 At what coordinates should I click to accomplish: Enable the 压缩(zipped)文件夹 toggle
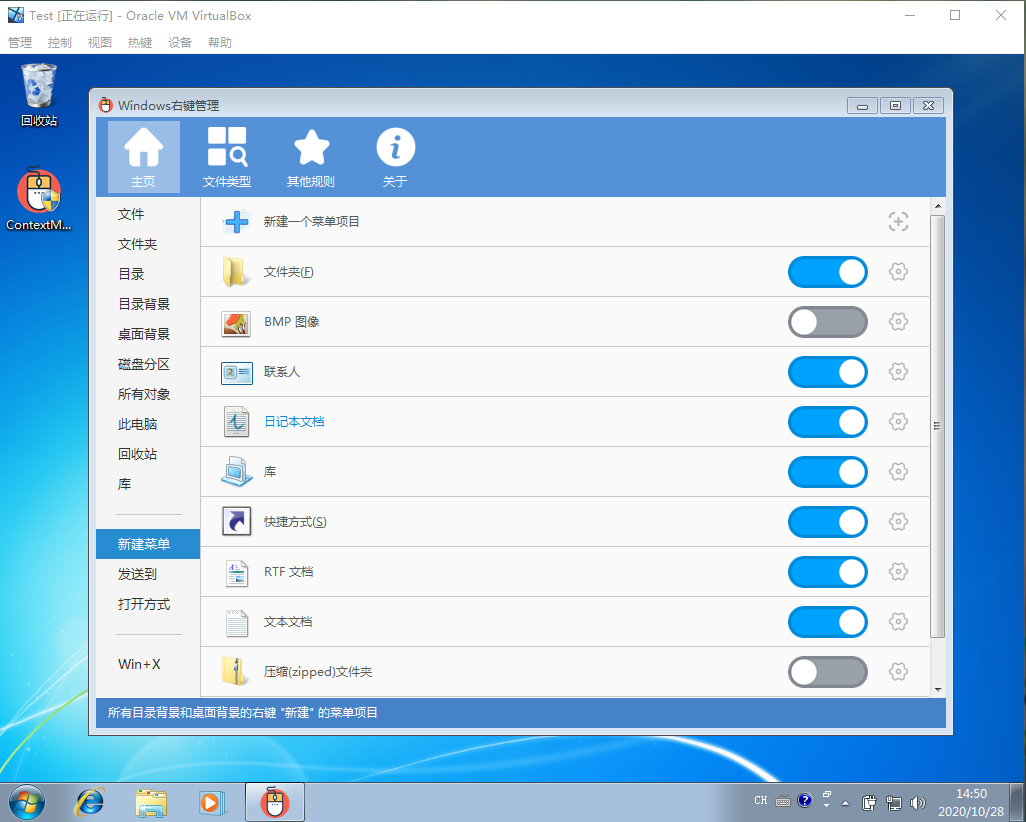827,672
